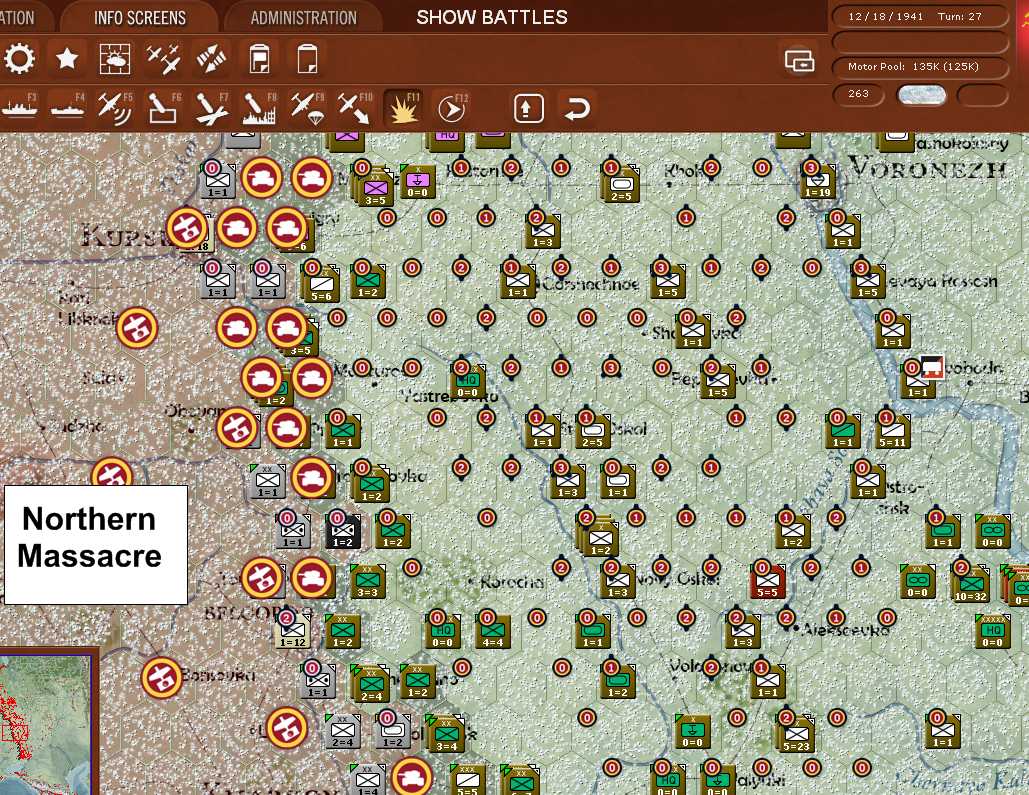Screen dimensions: 1029x795
Task: Select the F3 naval transport mode
Action: pos(20,108)
